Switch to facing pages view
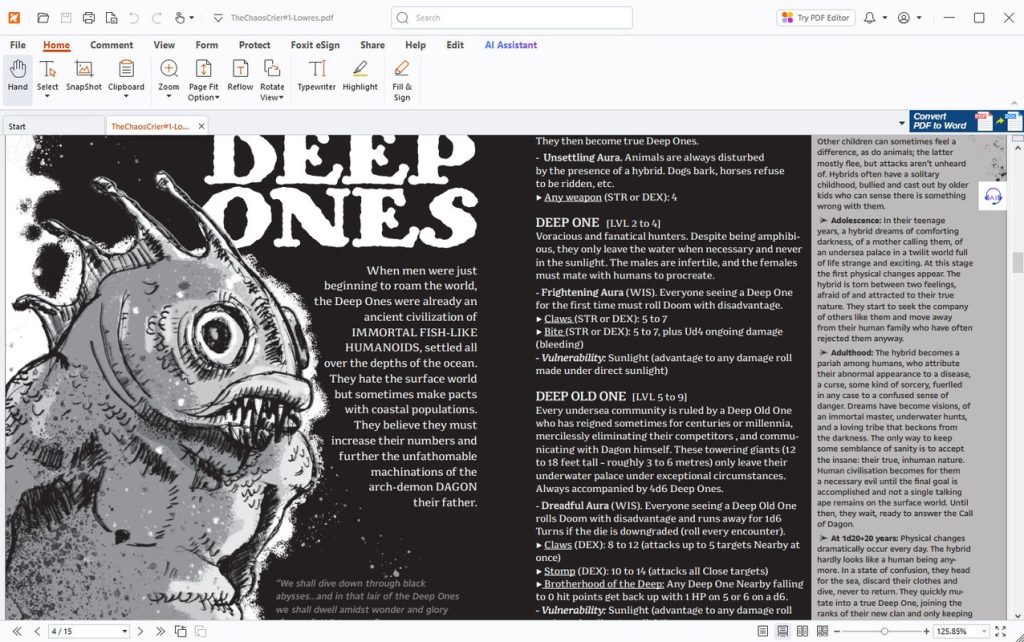 click(803, 631)
